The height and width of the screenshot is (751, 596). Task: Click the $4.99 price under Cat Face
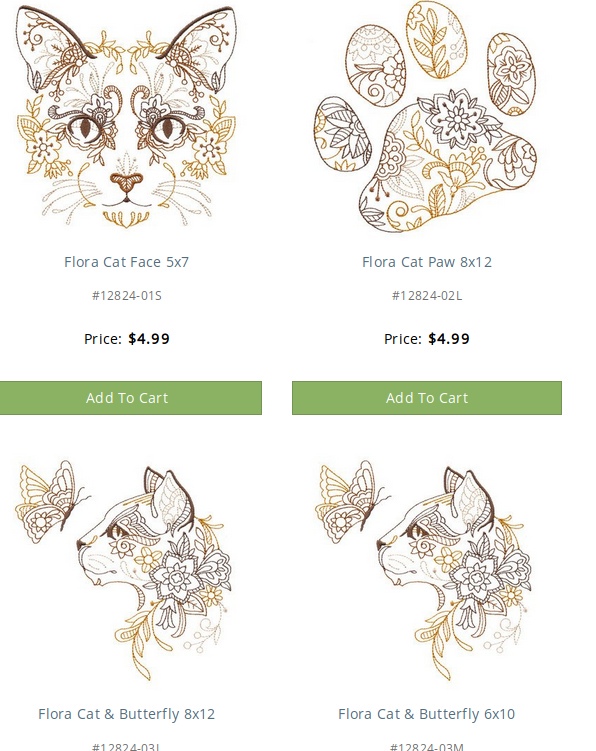tap(149, 339)
